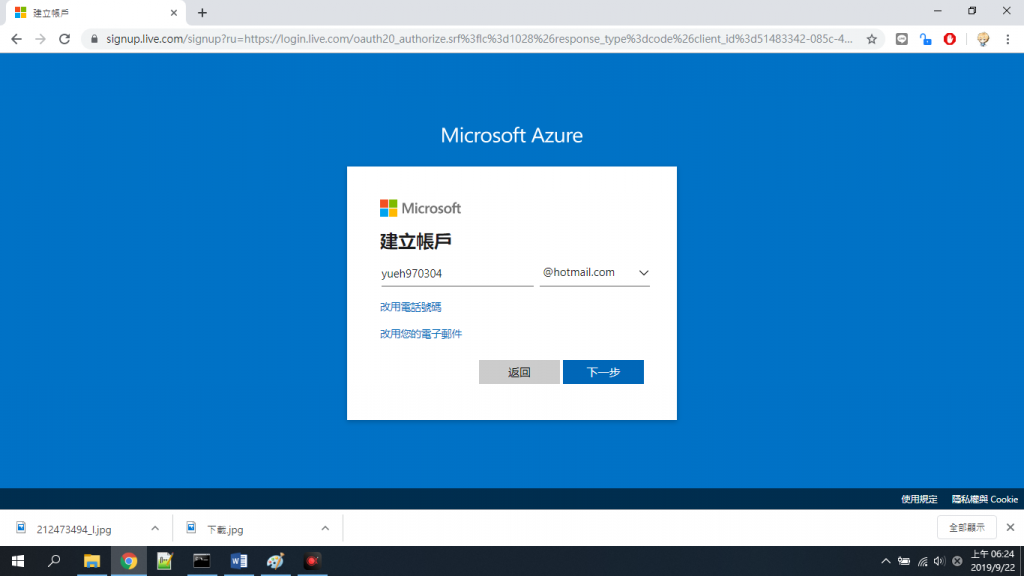Viewport: 1024px width, 576px height.
Task: Click the battery power tray icon
Action: 904,561
